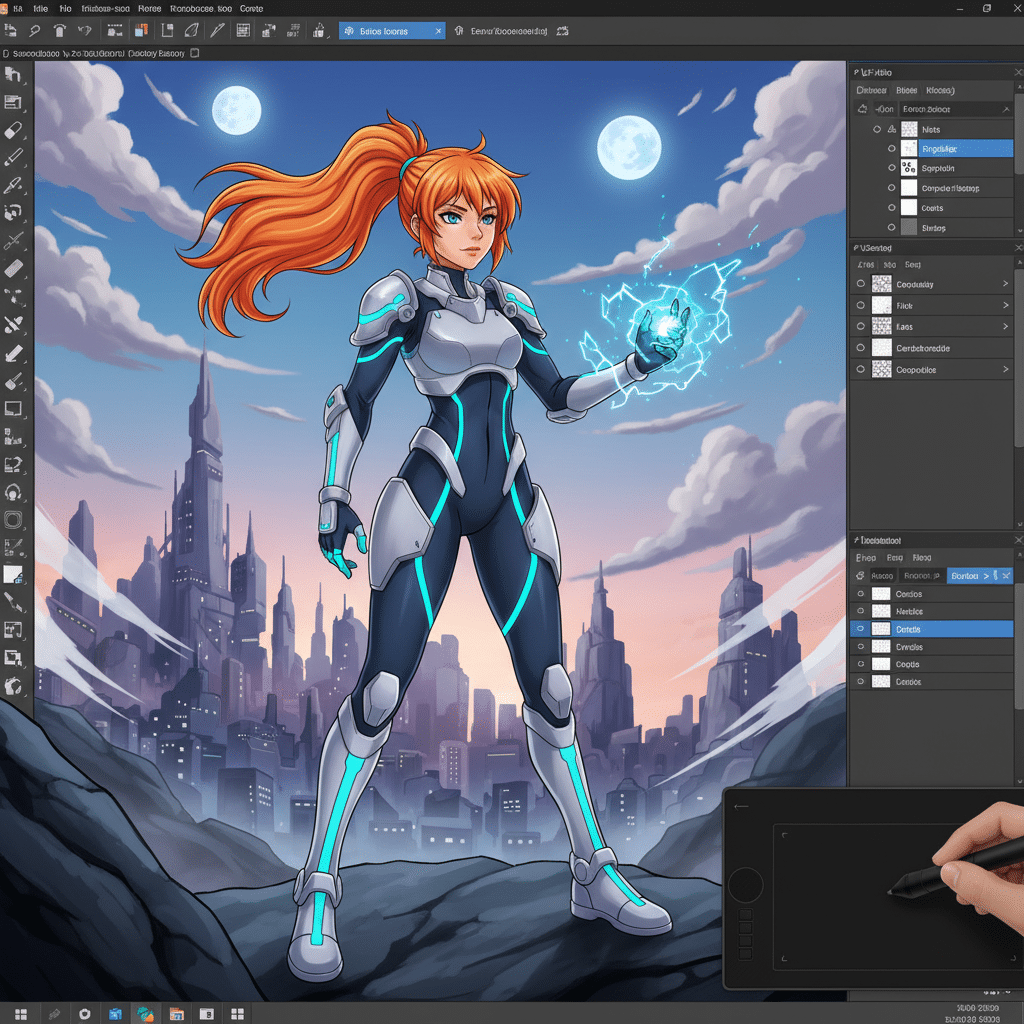Pick the Eraser tool in the left toolbar
Viewport: 1024px width, 1024px height.
pos(13,130)
